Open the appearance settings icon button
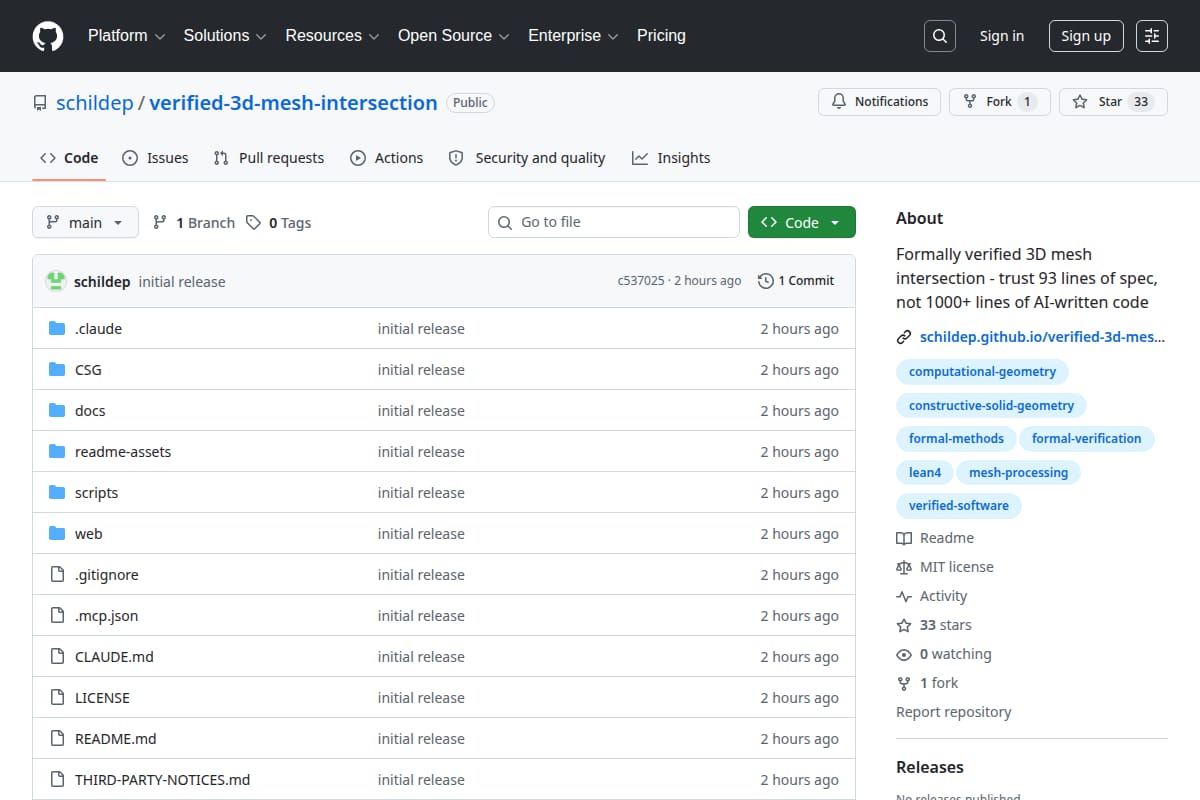 click(x=1152, y=36)
